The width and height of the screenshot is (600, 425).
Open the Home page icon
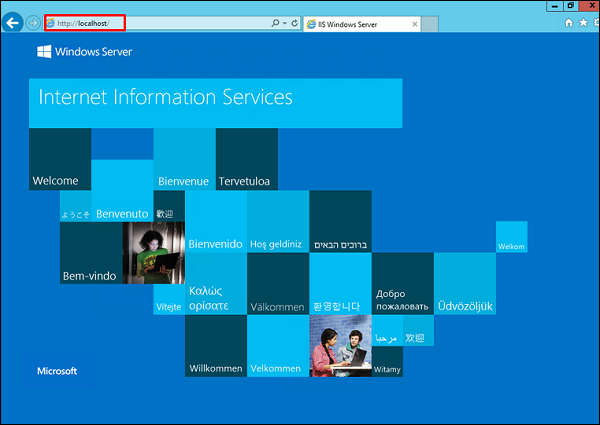point(570,22)
